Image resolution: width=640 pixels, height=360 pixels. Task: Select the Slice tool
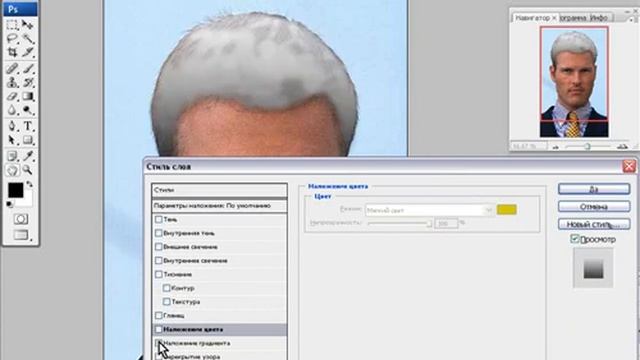(x=27, y=52)
